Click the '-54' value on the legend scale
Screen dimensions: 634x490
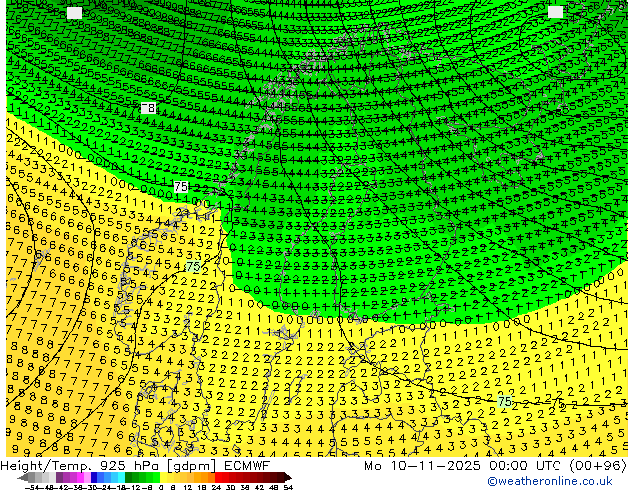pos(32,487)
